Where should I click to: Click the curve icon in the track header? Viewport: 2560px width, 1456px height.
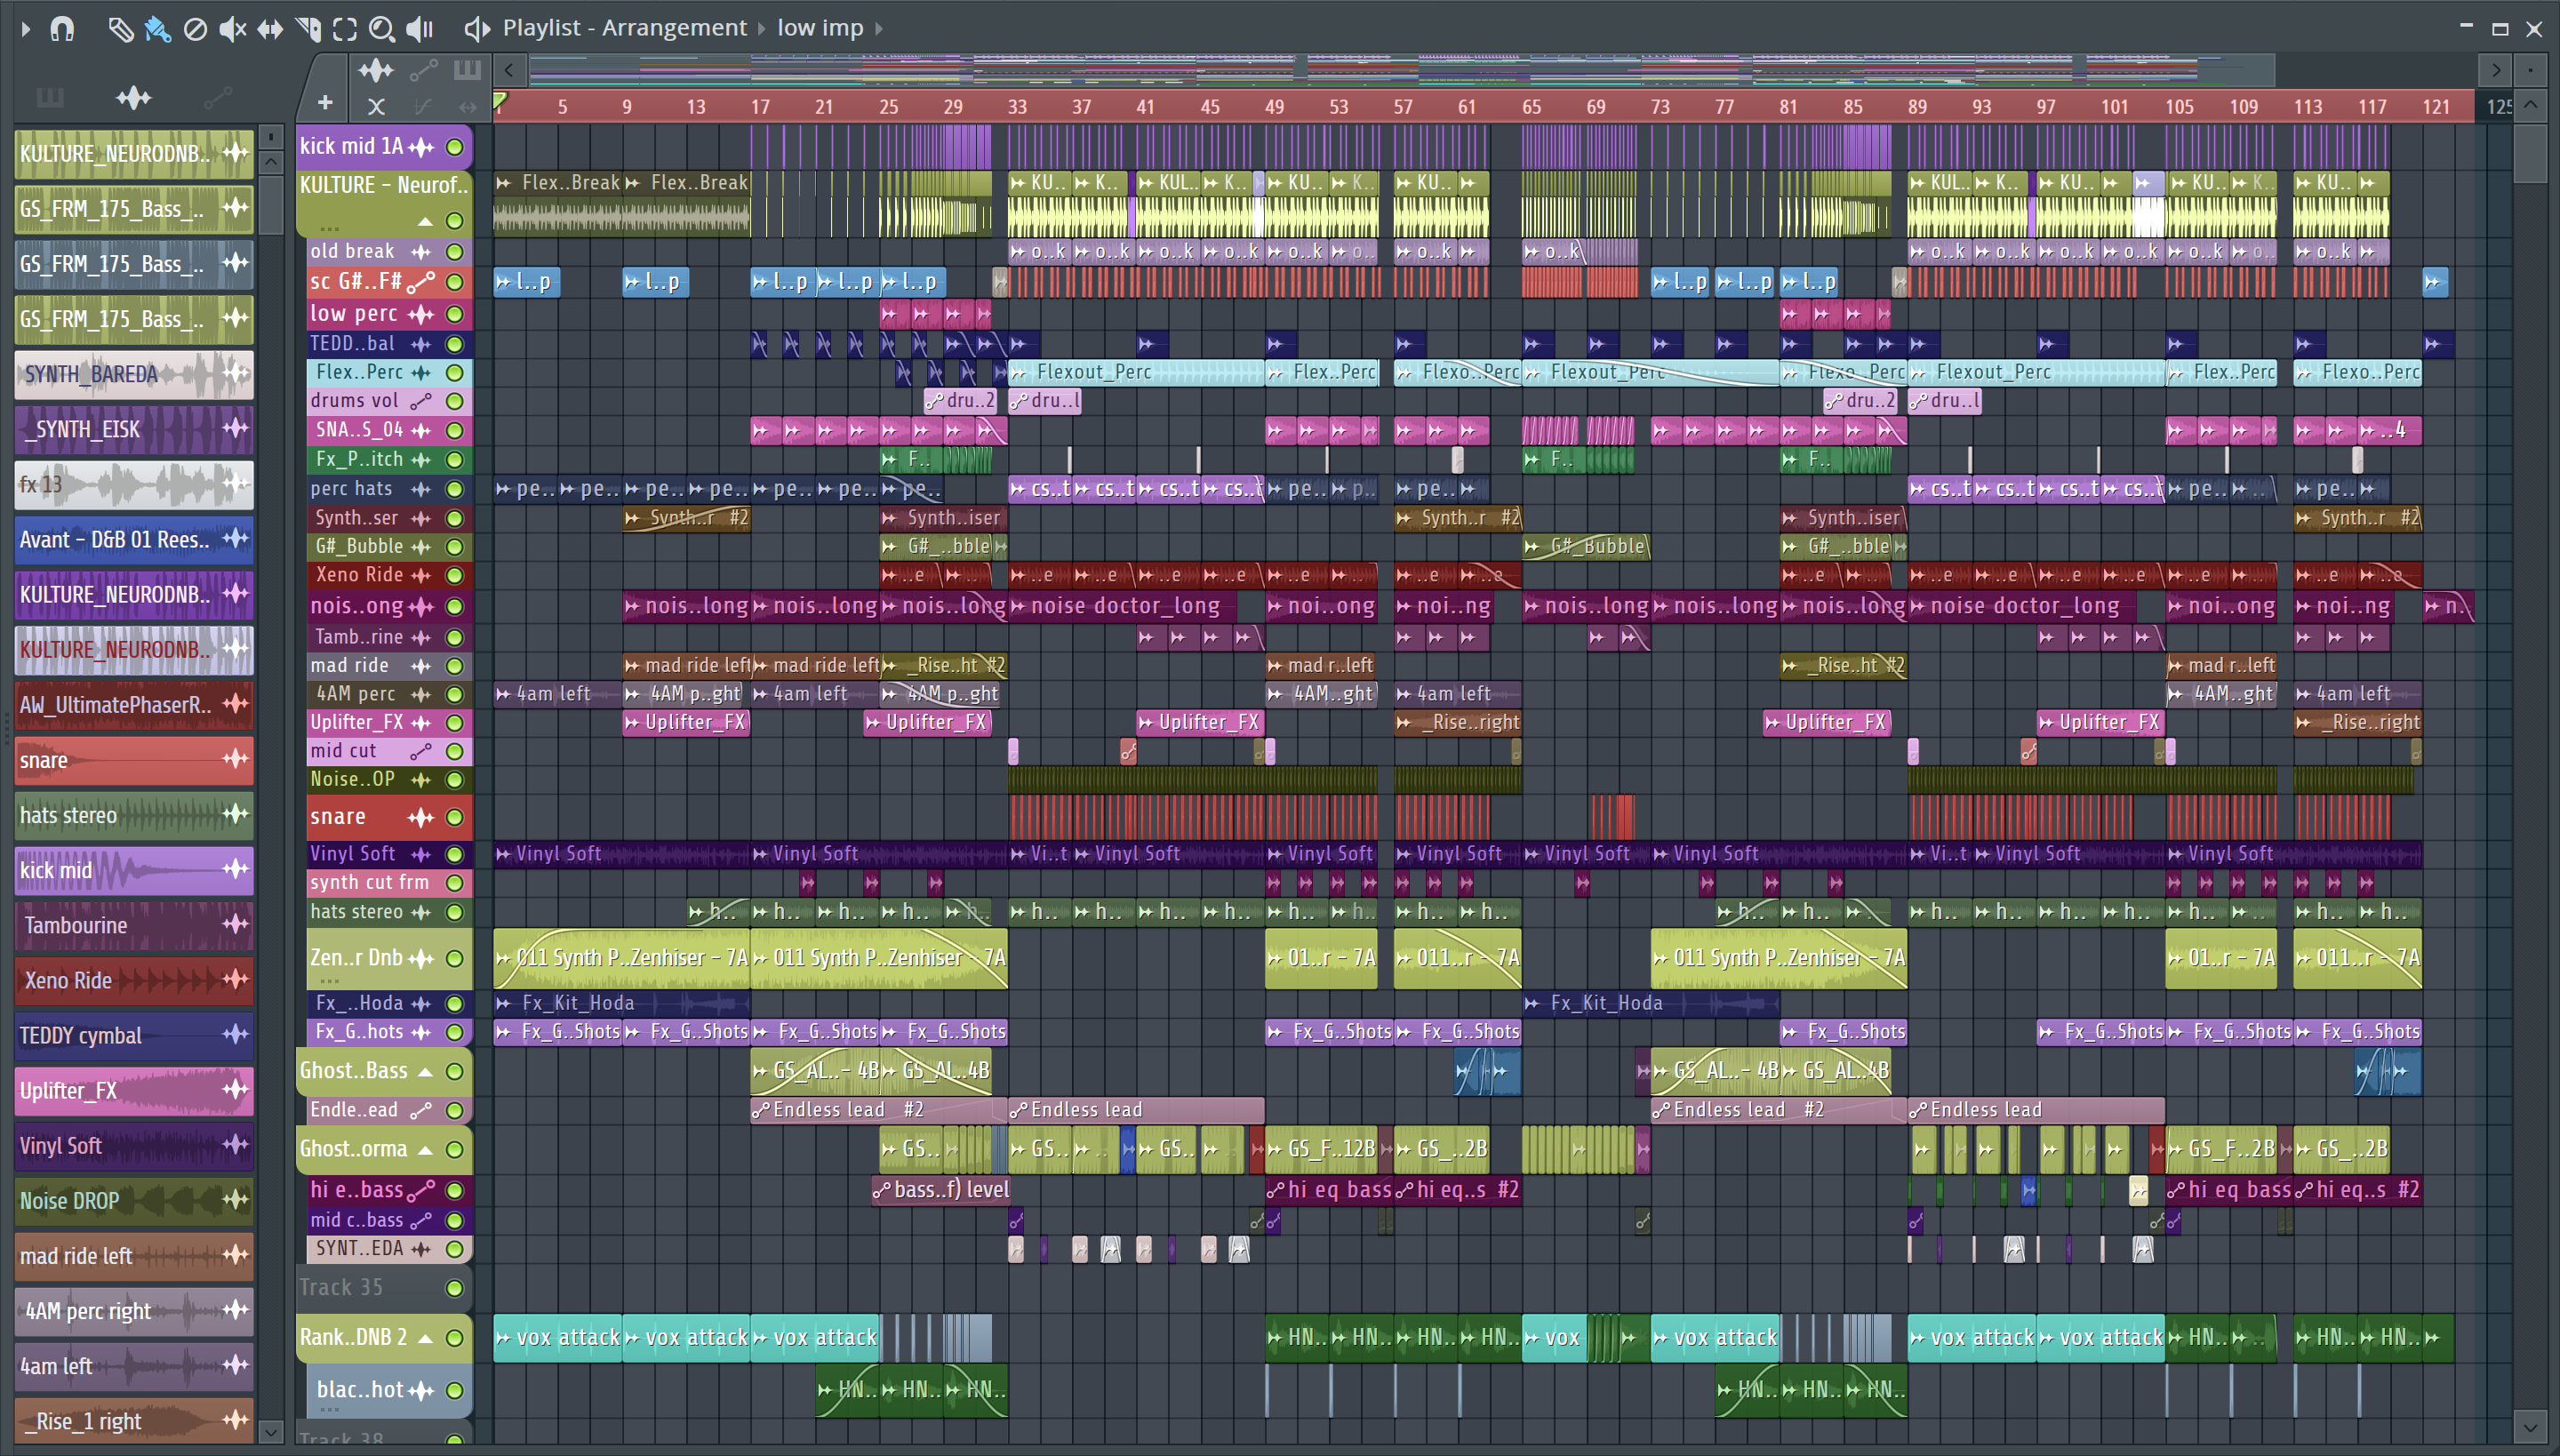click(x=423, y=105)
